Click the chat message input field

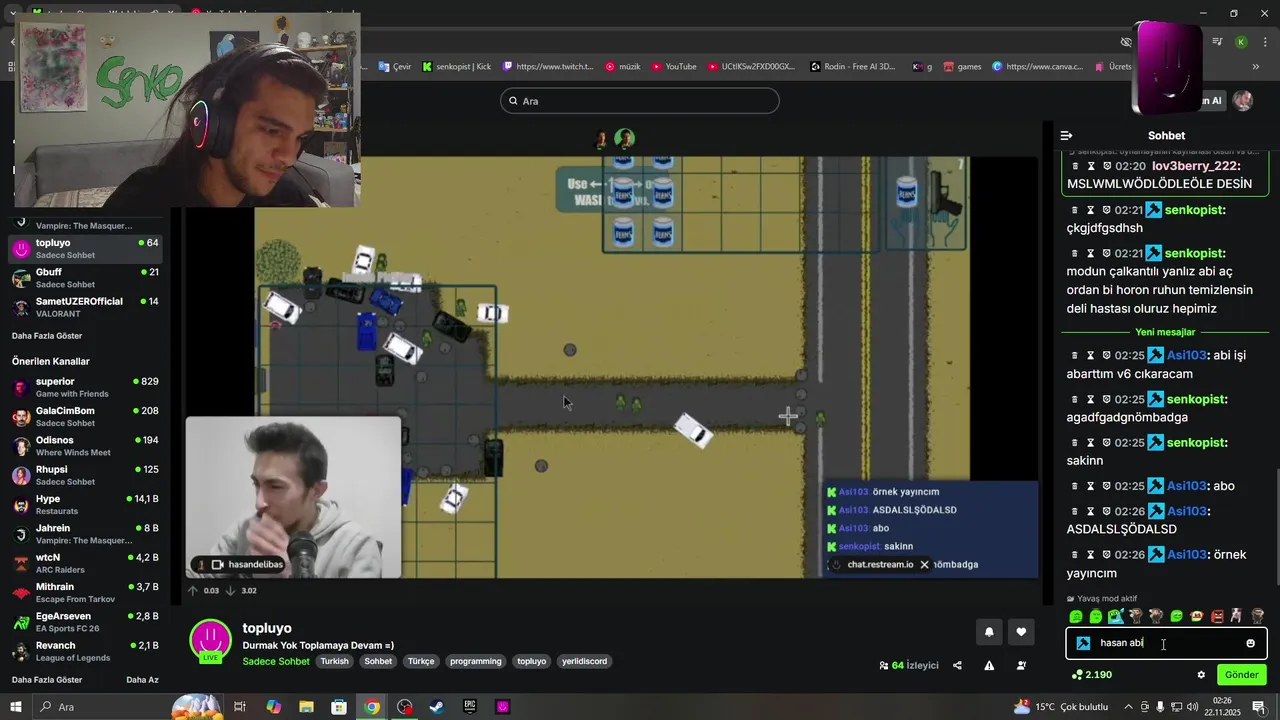1166,643
